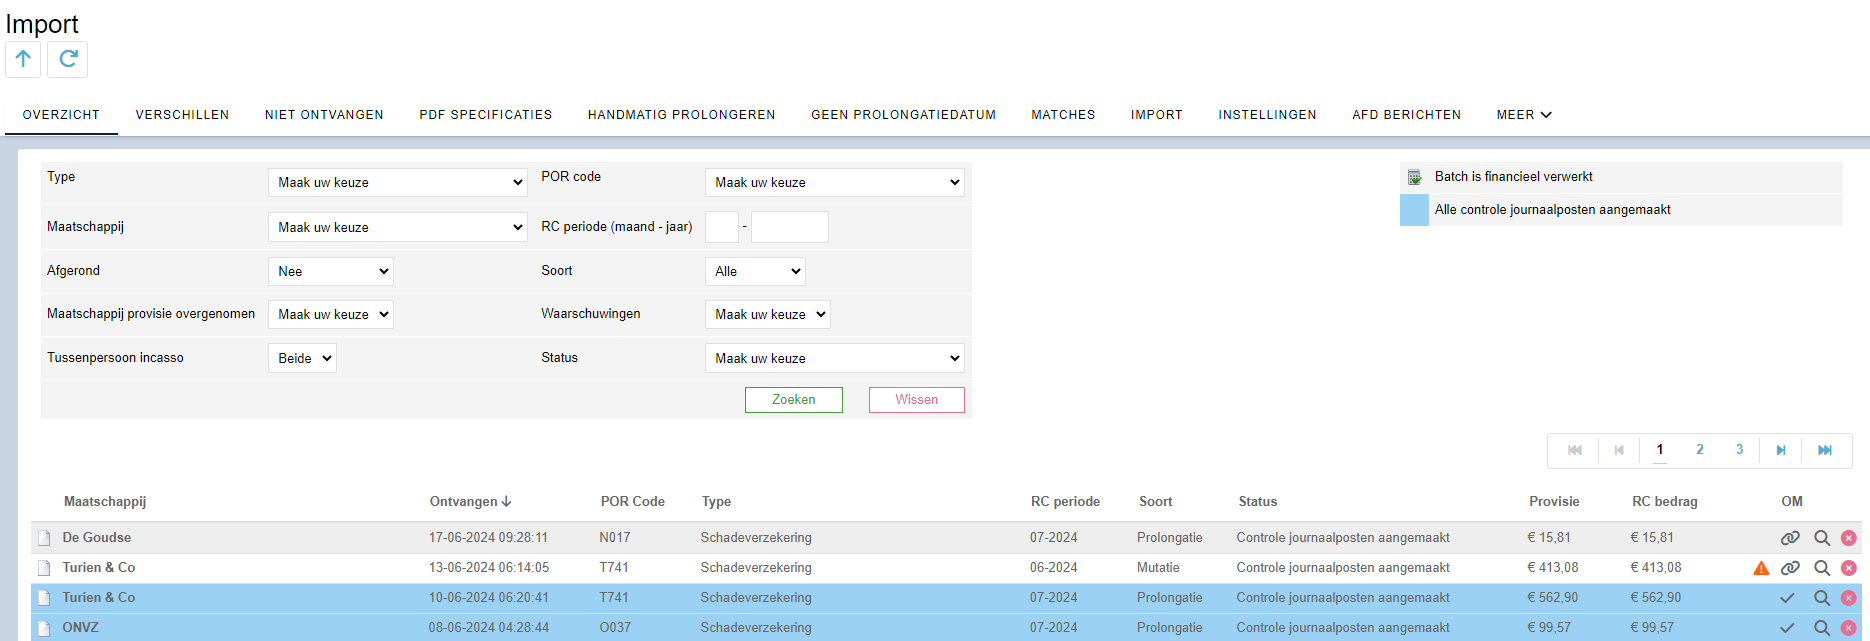Viewport: 1870px width, 641px height.
Task: Click the magnifier icon in the ONVZ row
Action: [x=1822, y=628]
